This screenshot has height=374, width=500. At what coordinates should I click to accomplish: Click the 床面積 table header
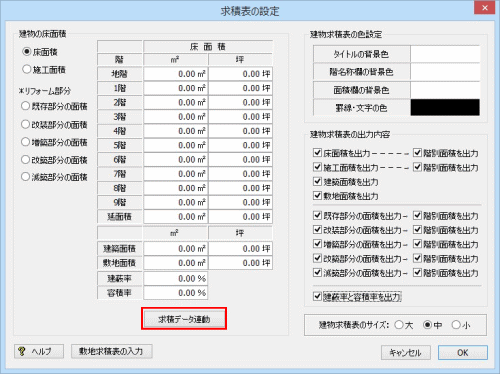coord(208,47)
